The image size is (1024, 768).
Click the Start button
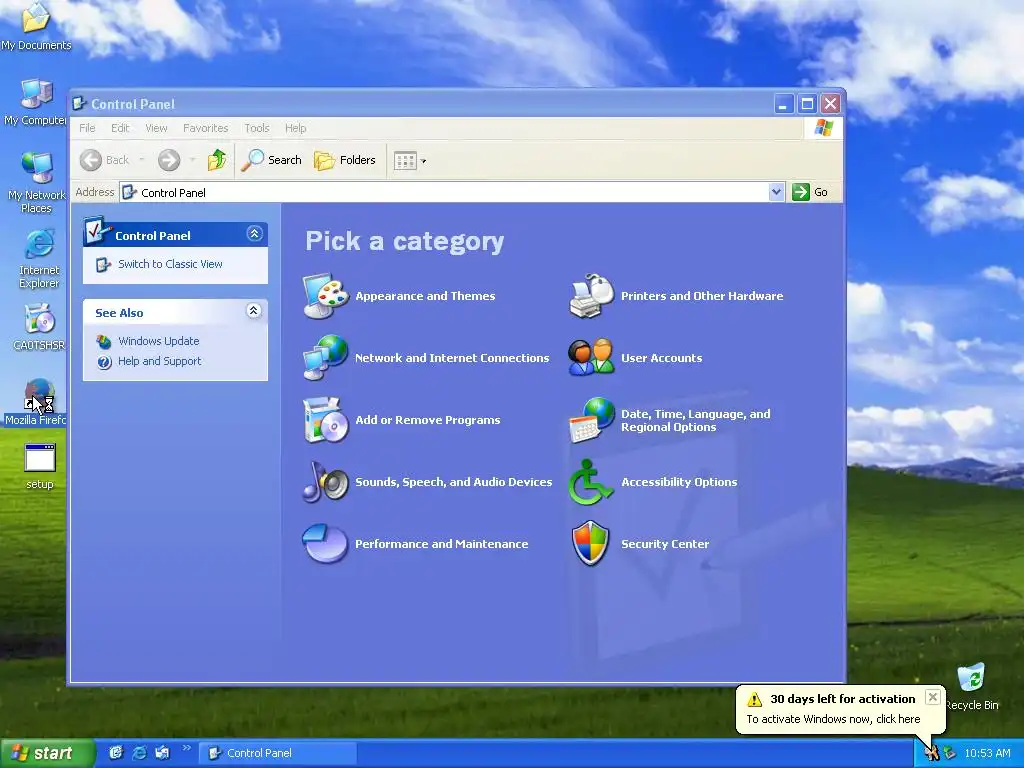click(47, 753)
